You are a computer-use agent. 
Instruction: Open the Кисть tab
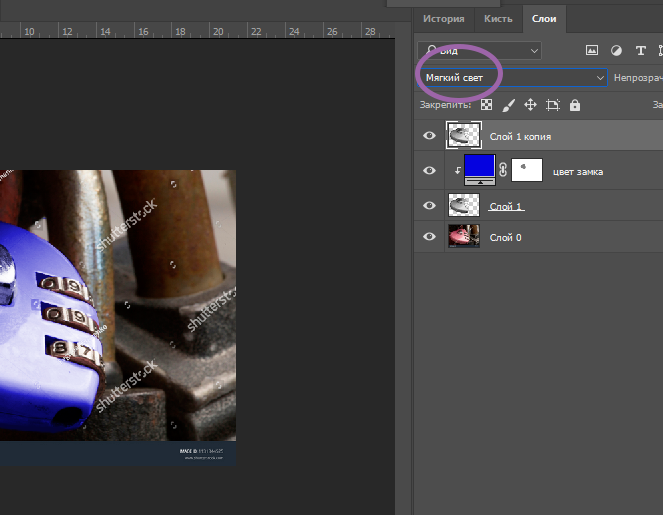click(498, 19)
